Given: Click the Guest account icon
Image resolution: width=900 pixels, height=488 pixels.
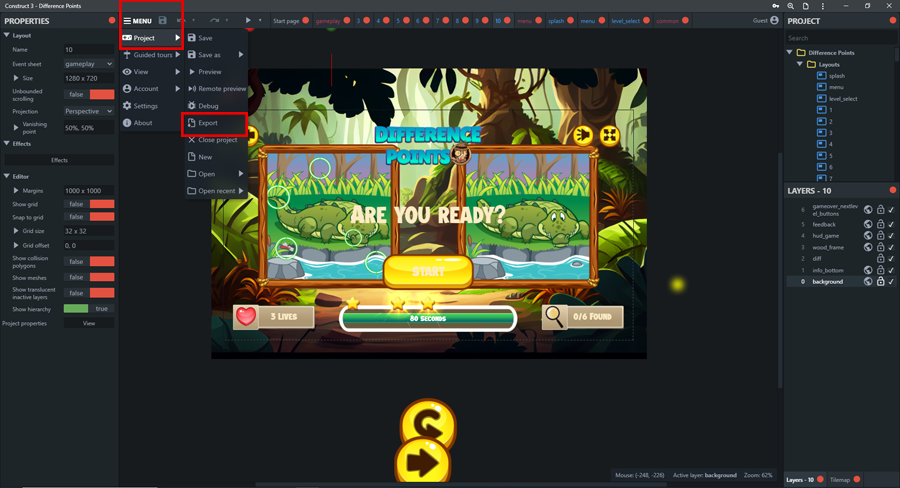Looking at the screenshot, I should (x=774, y=21).
